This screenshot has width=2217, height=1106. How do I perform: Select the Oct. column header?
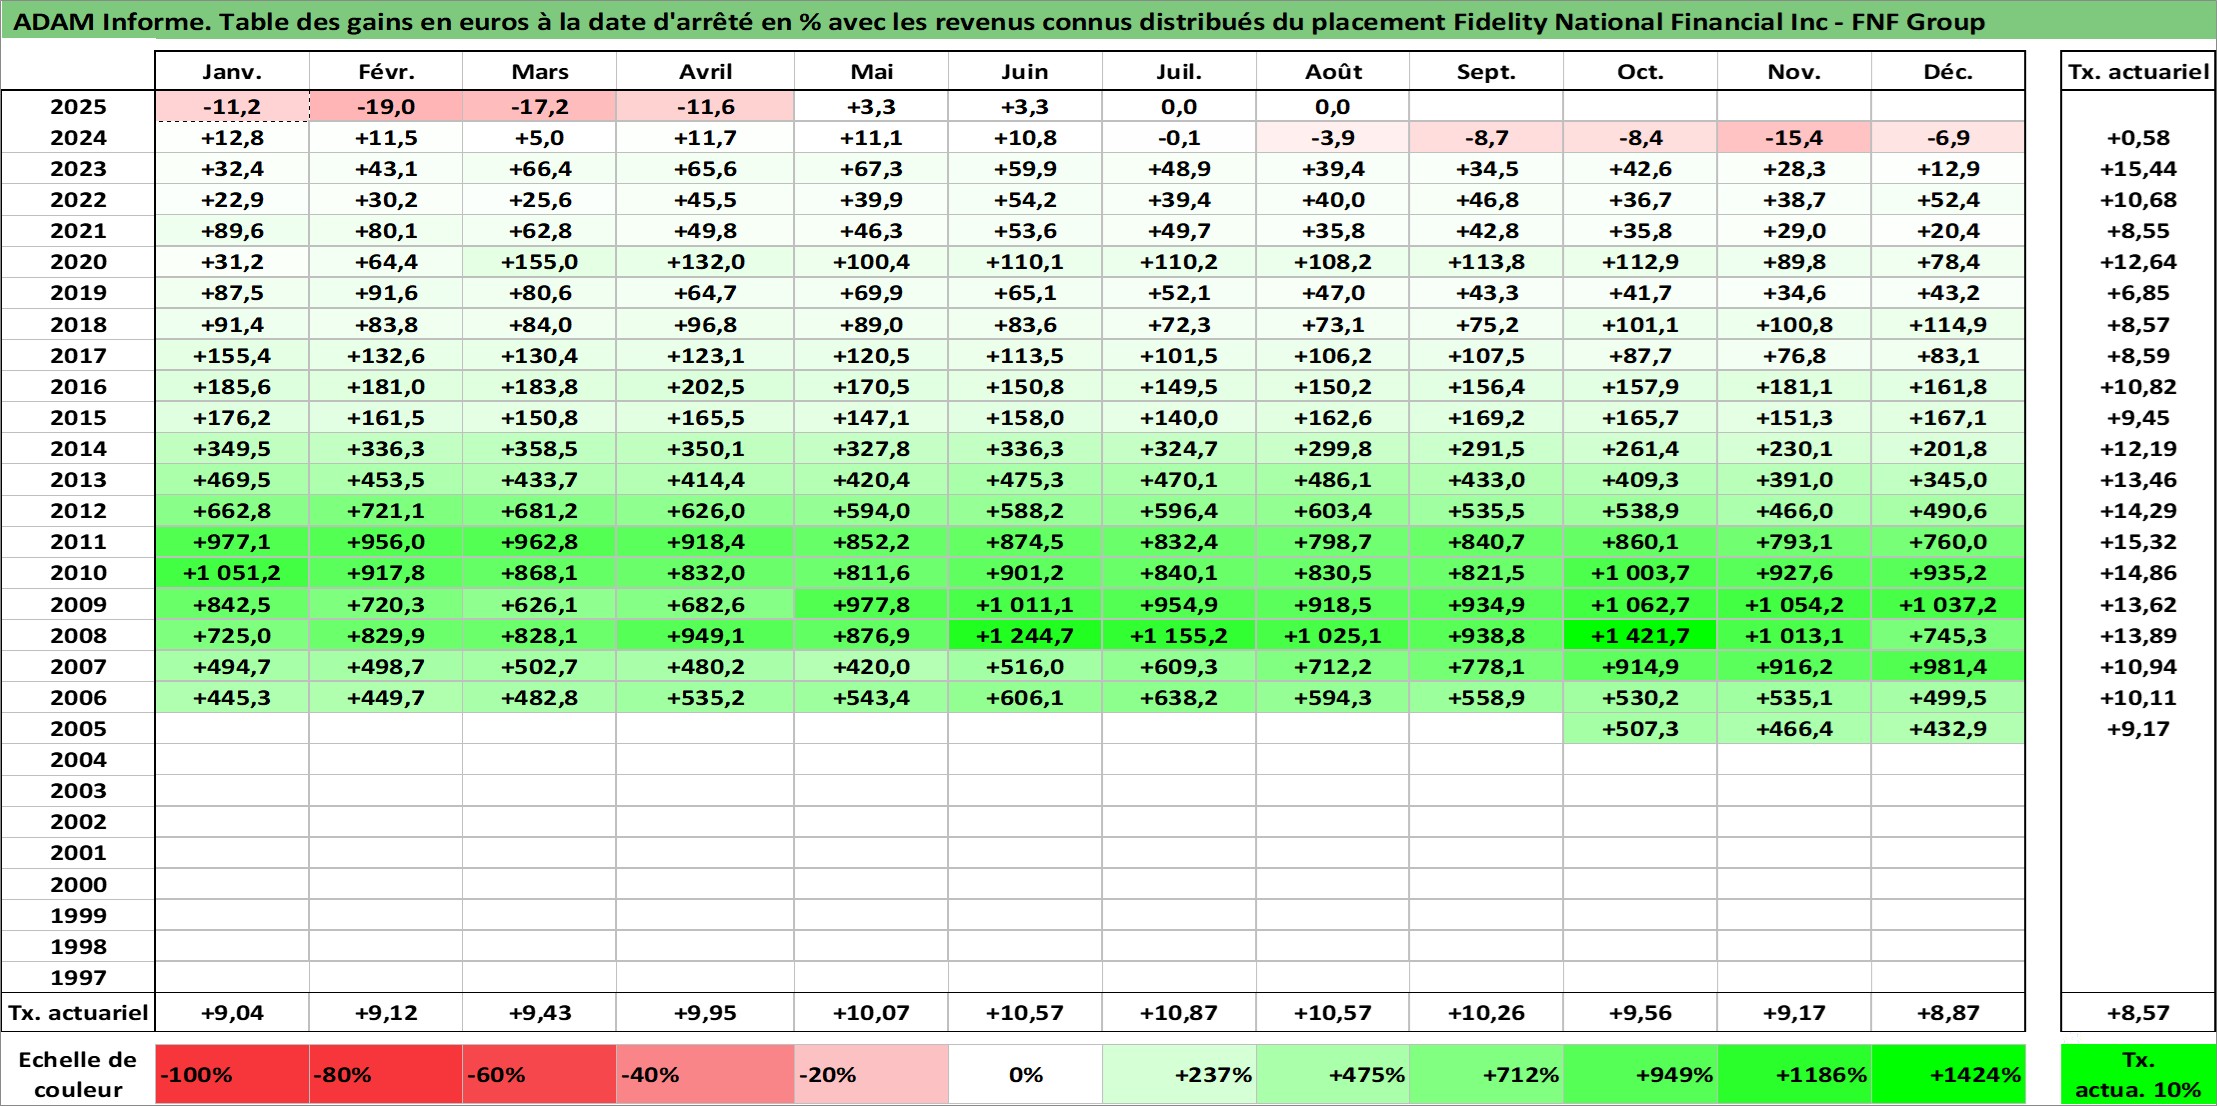(1640, 72)
